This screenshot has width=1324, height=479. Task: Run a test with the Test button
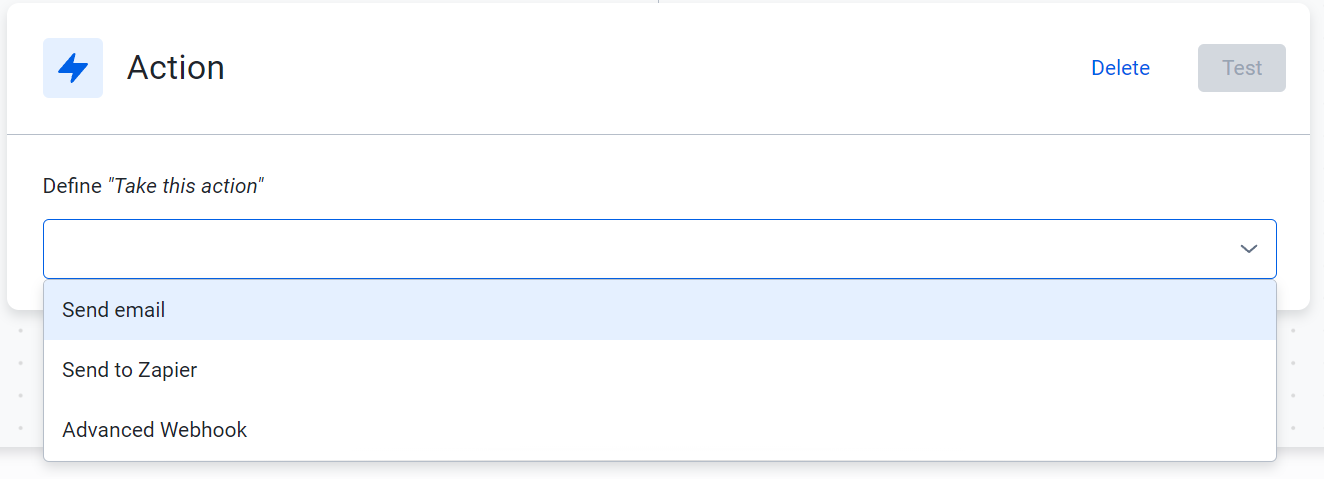1242,68
